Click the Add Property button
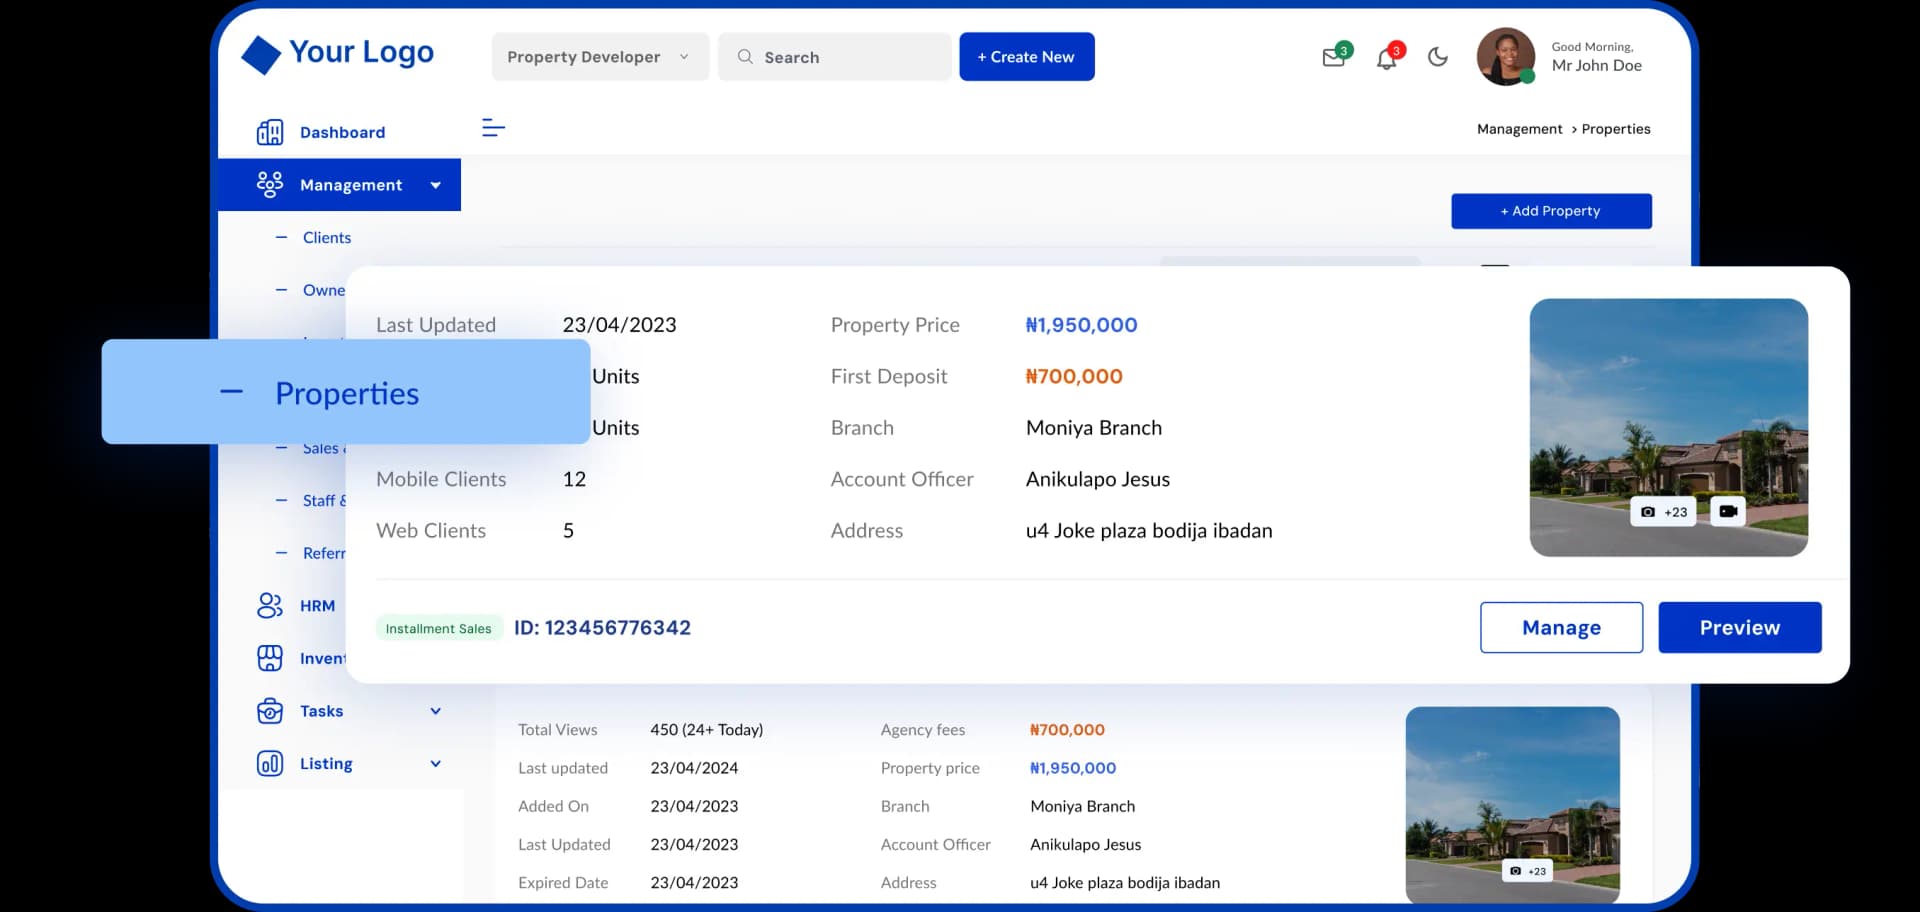 tap(1550, 210)
